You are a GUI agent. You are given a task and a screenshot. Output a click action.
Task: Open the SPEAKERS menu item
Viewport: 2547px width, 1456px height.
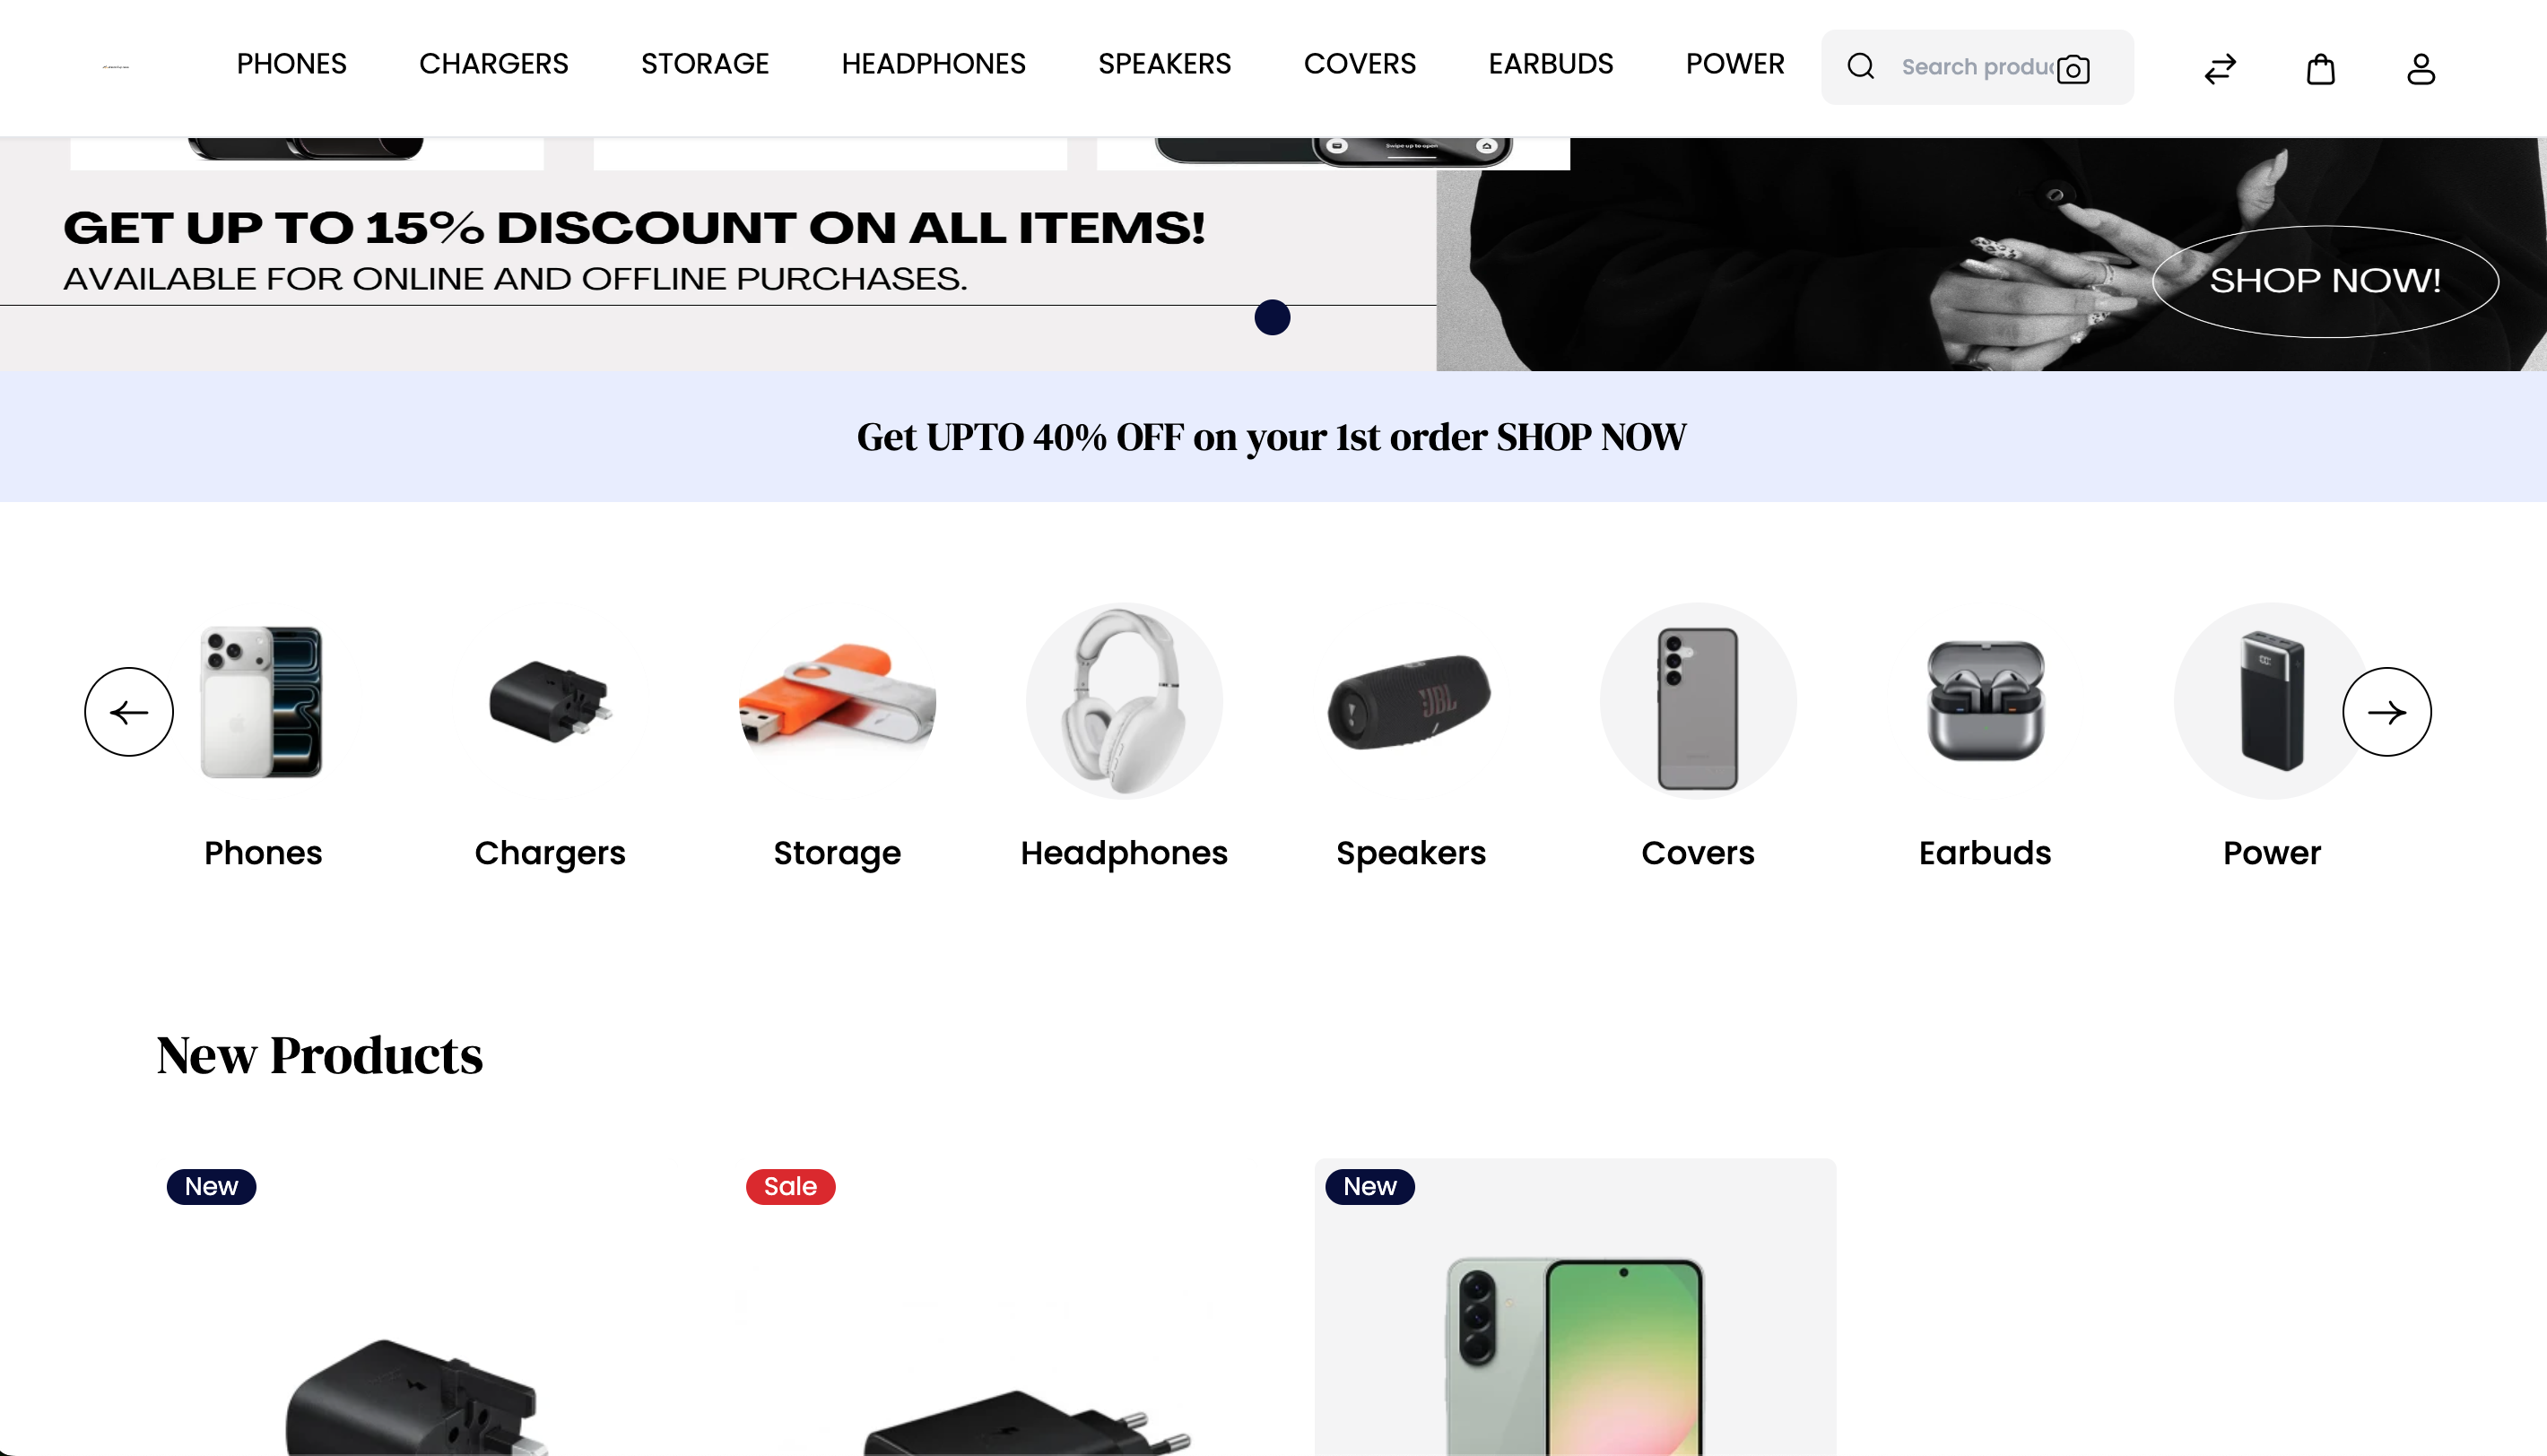pos(1164,64)
